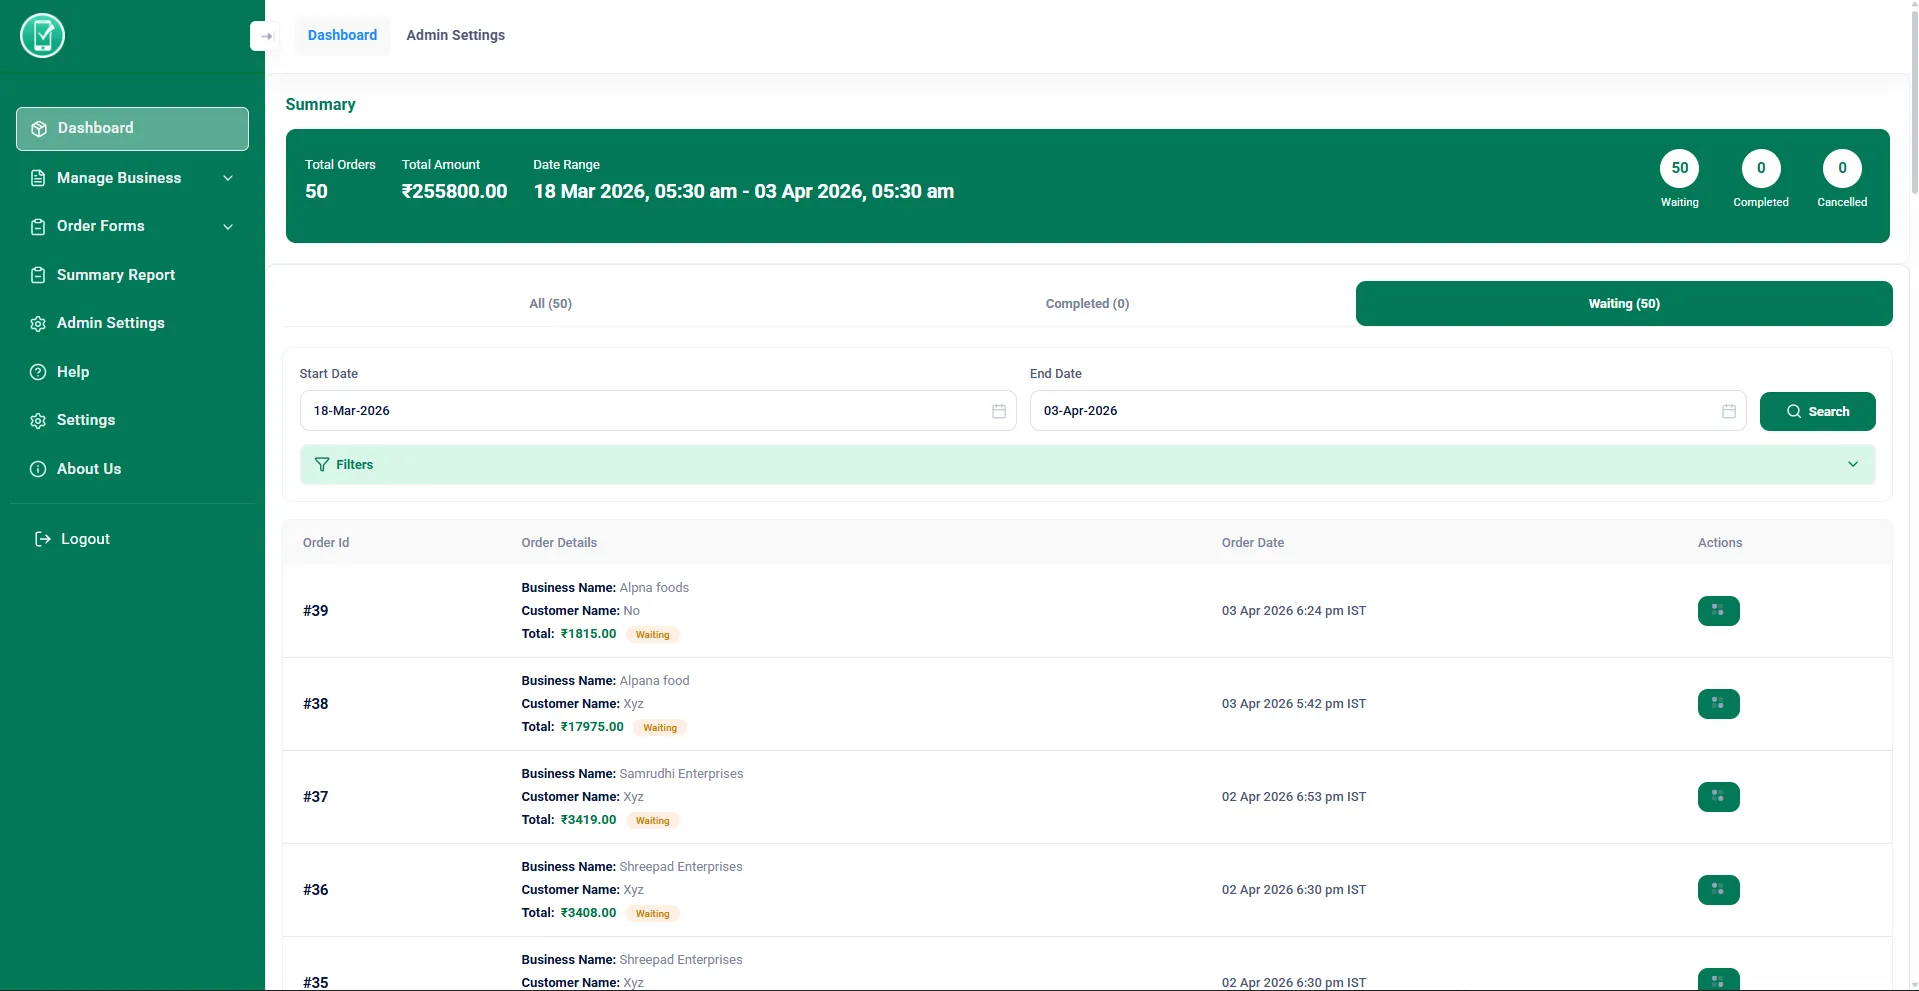Click the page vertical scrollbar

(x=1914, y=100)
